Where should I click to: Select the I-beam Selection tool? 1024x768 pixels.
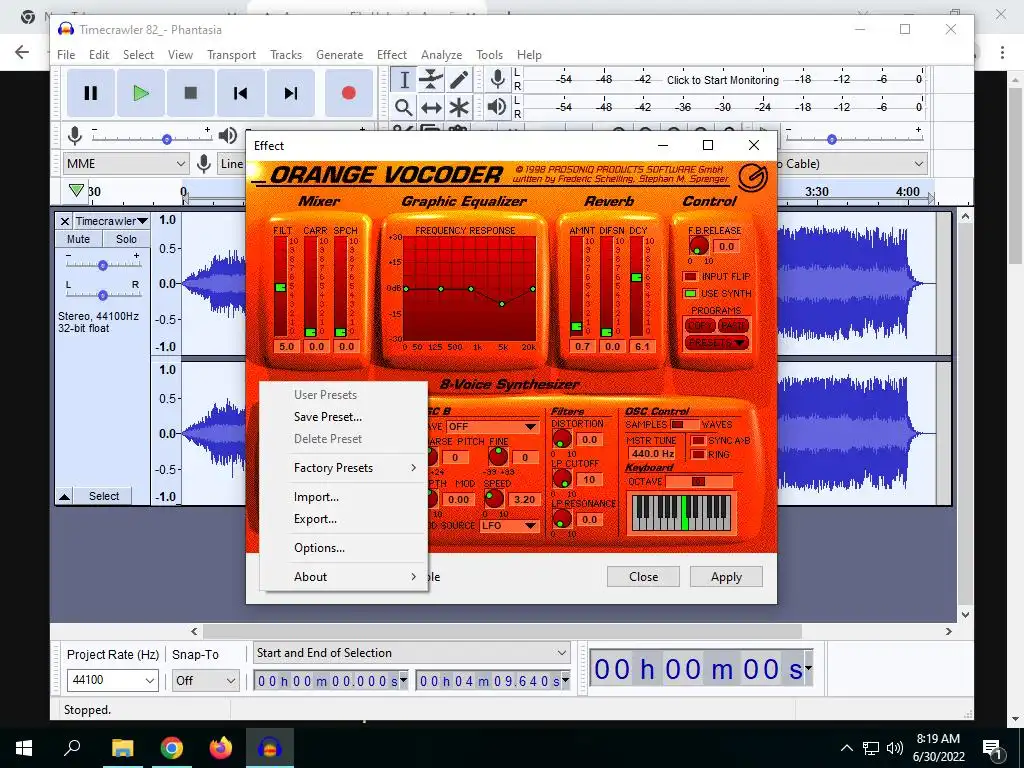[x=404, y=80]
